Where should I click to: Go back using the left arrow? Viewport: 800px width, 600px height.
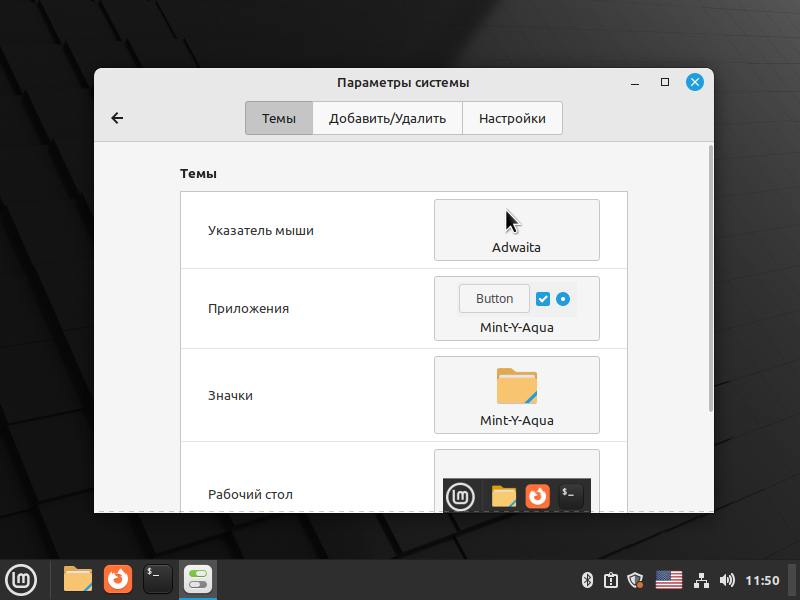pyautogui.click(x=117, y=118)
